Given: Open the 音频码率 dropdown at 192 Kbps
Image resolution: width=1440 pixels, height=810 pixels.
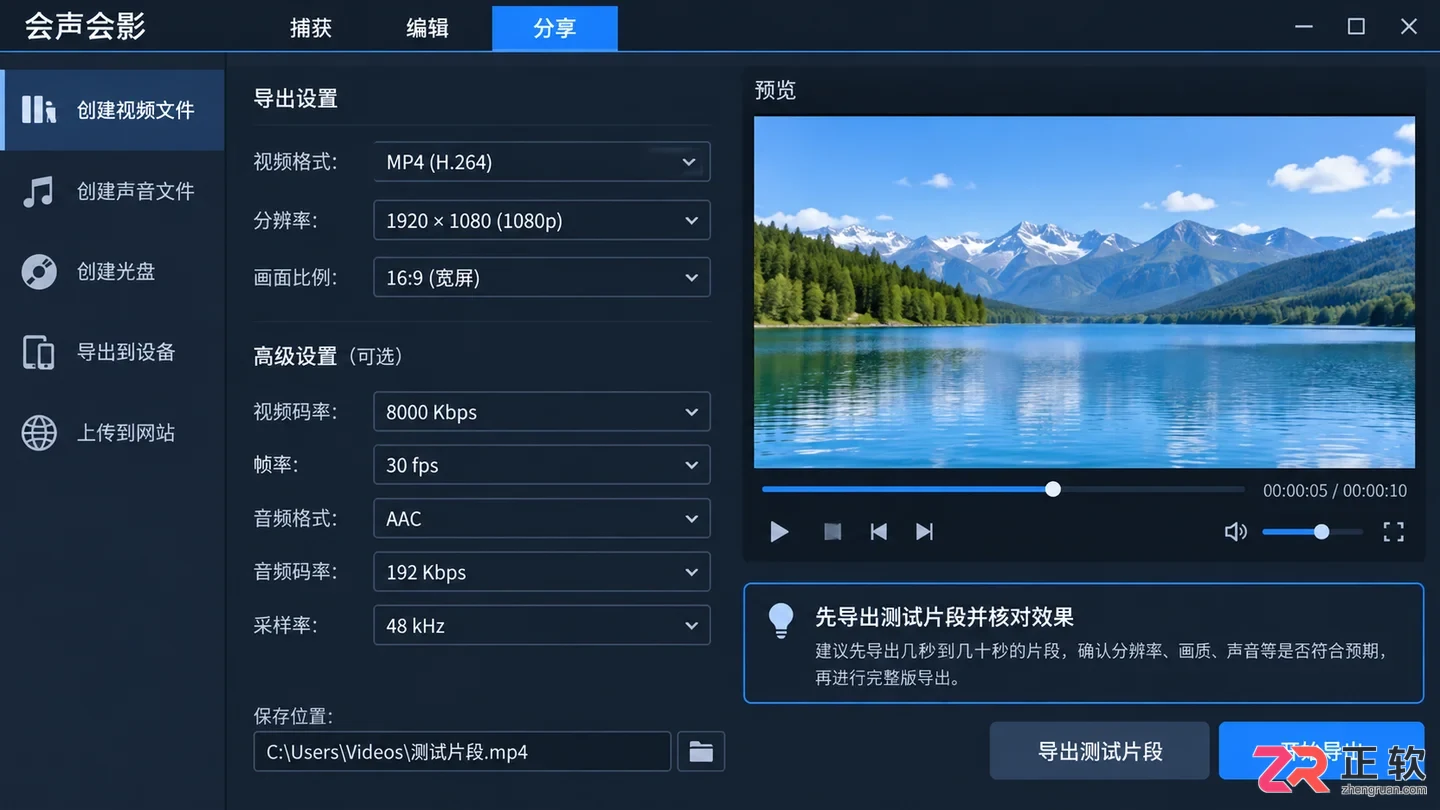Looking at the screenshot, I should pos(542,572).
